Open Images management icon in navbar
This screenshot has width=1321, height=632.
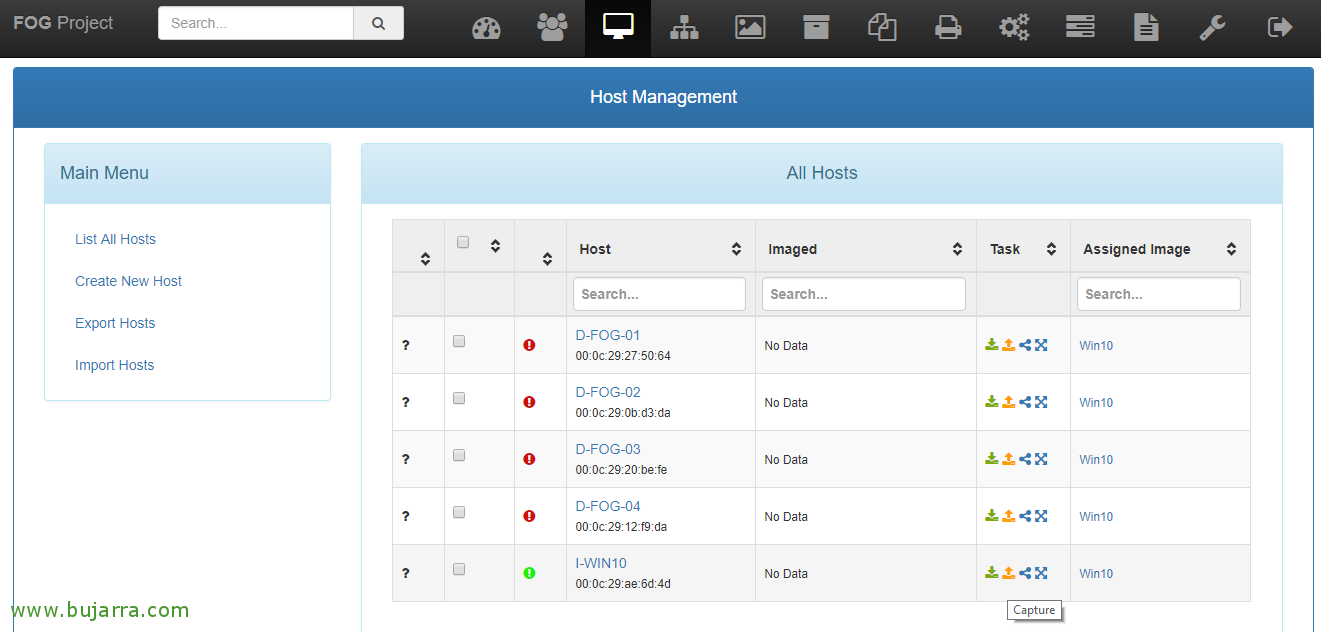coord(750,28)
